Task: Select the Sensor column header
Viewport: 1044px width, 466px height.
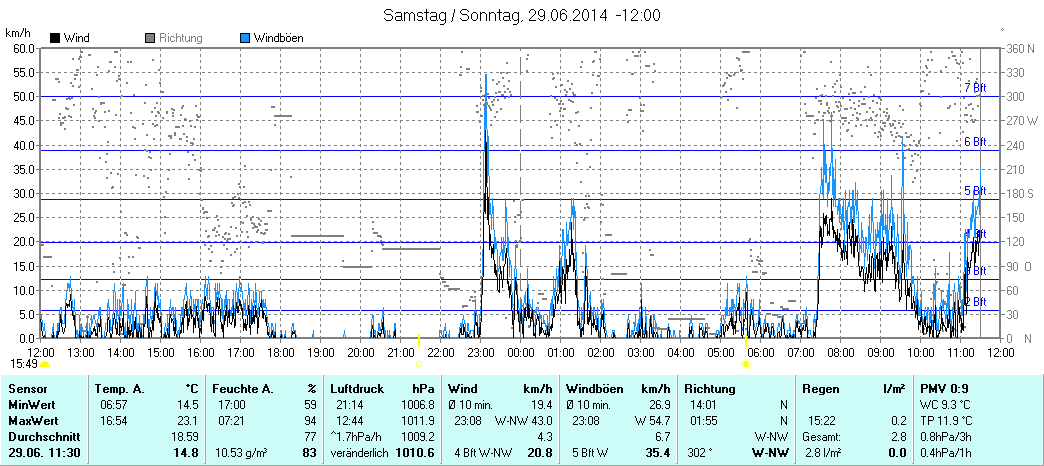Action: coord(28,388)
